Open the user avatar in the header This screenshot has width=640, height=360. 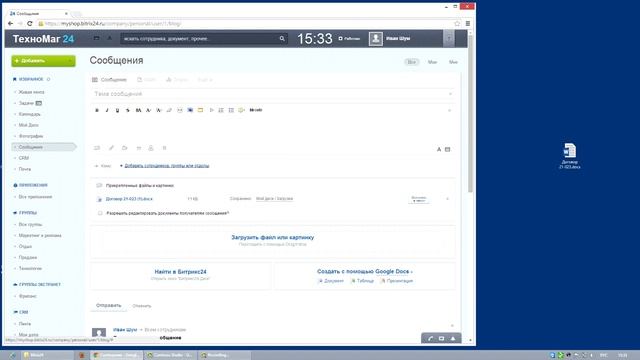pos(376,39)
